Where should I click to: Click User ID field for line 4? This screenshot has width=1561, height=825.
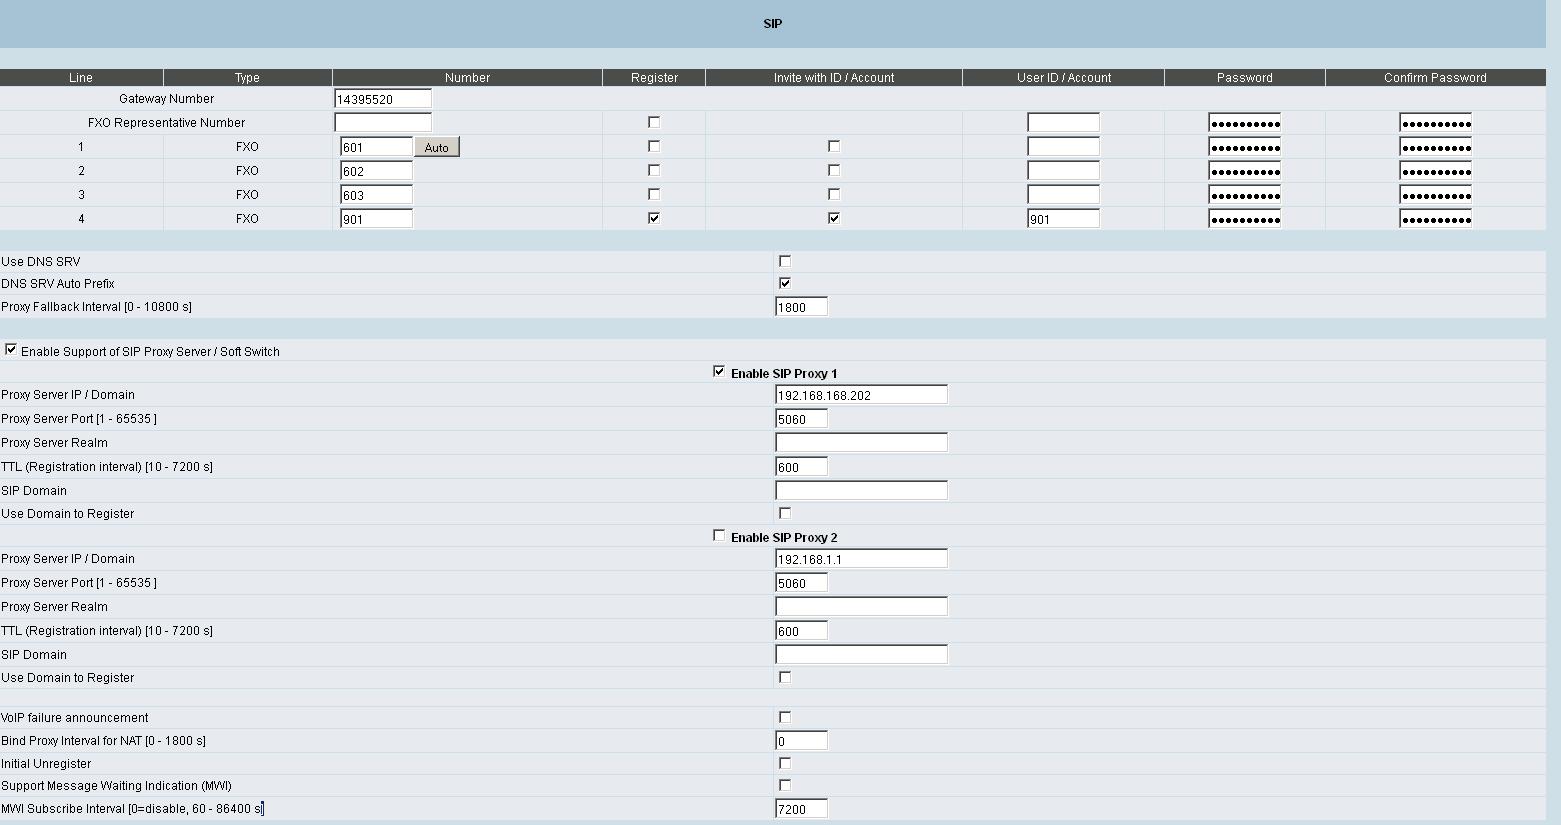[x=1063, y=219]
